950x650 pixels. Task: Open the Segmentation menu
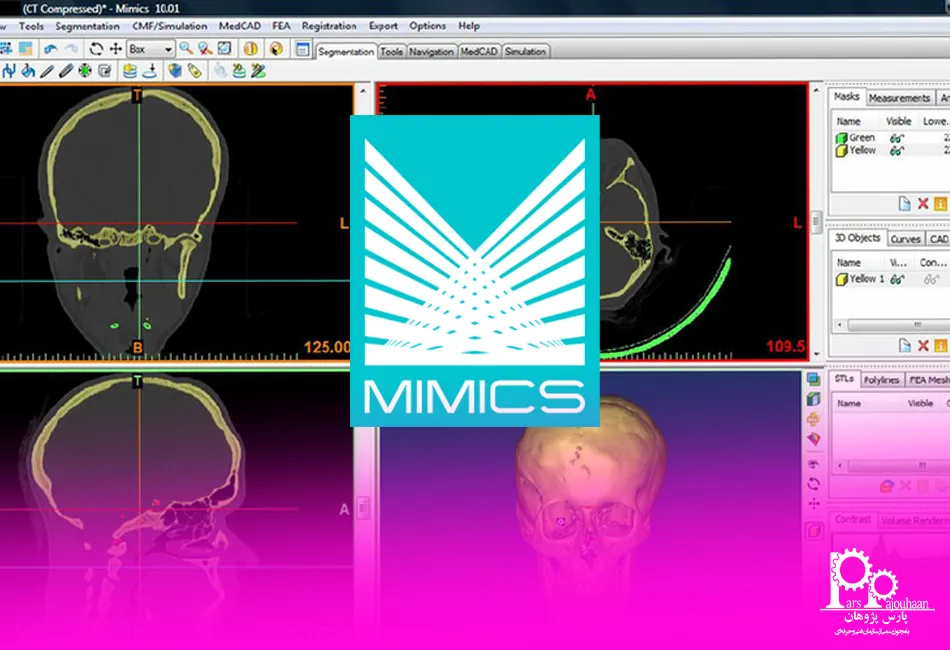coord(88,26)
